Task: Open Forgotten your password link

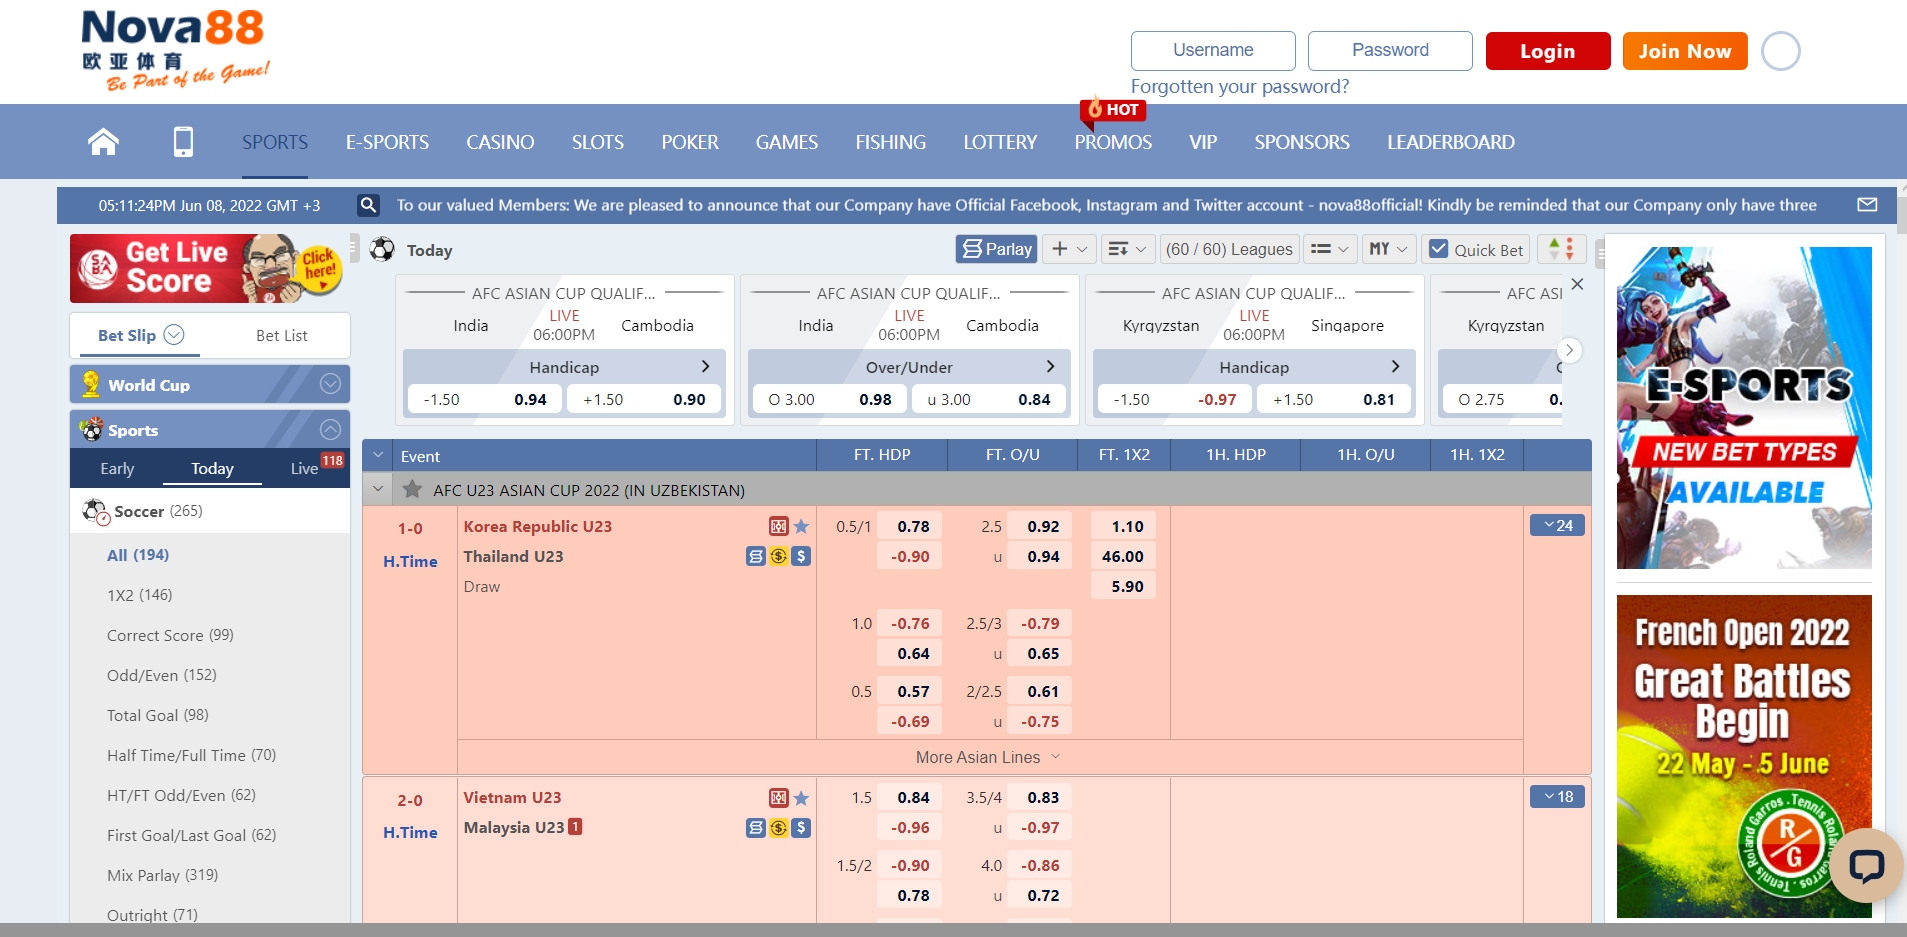Action: 1240,87
